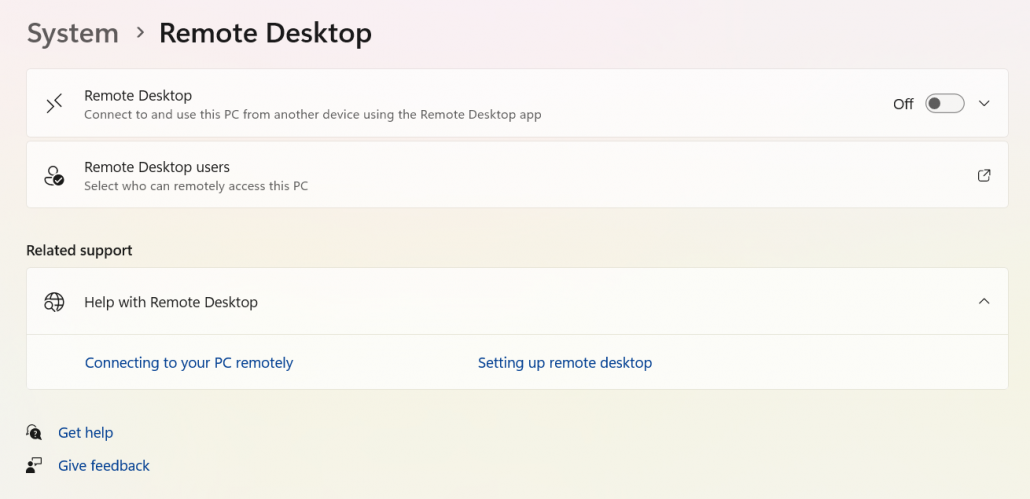This screenshot has width=1030, height=499.
Task: Turn on the Remote Desktop toggle switch
Action: pos(944,103)
